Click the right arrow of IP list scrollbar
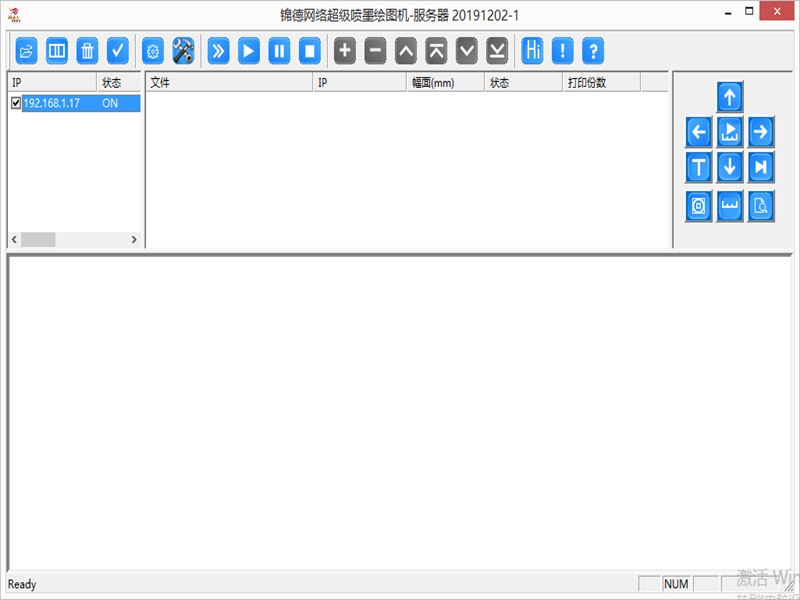Image resolution: width=800 pixels, height=600 pixels. point(134,240)
